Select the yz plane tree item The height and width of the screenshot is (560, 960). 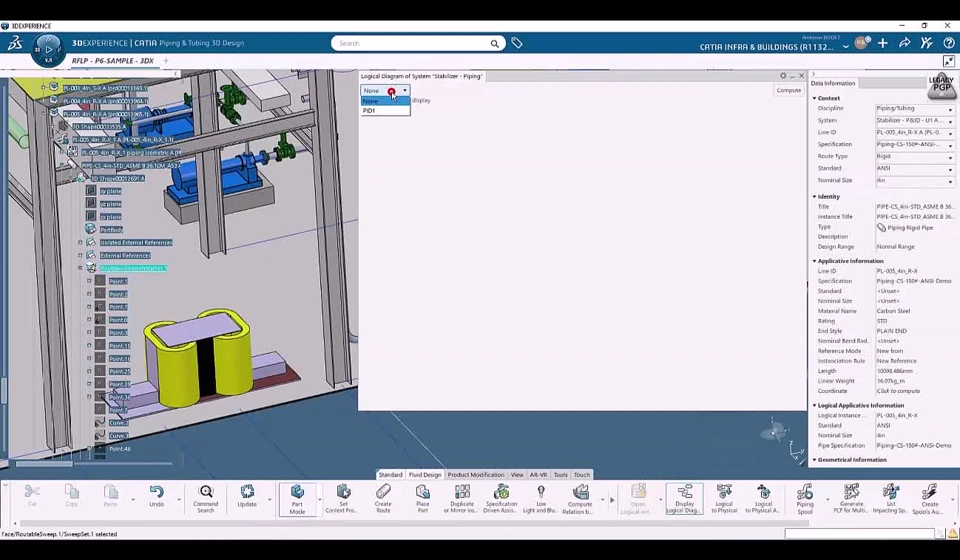point(110,204)
